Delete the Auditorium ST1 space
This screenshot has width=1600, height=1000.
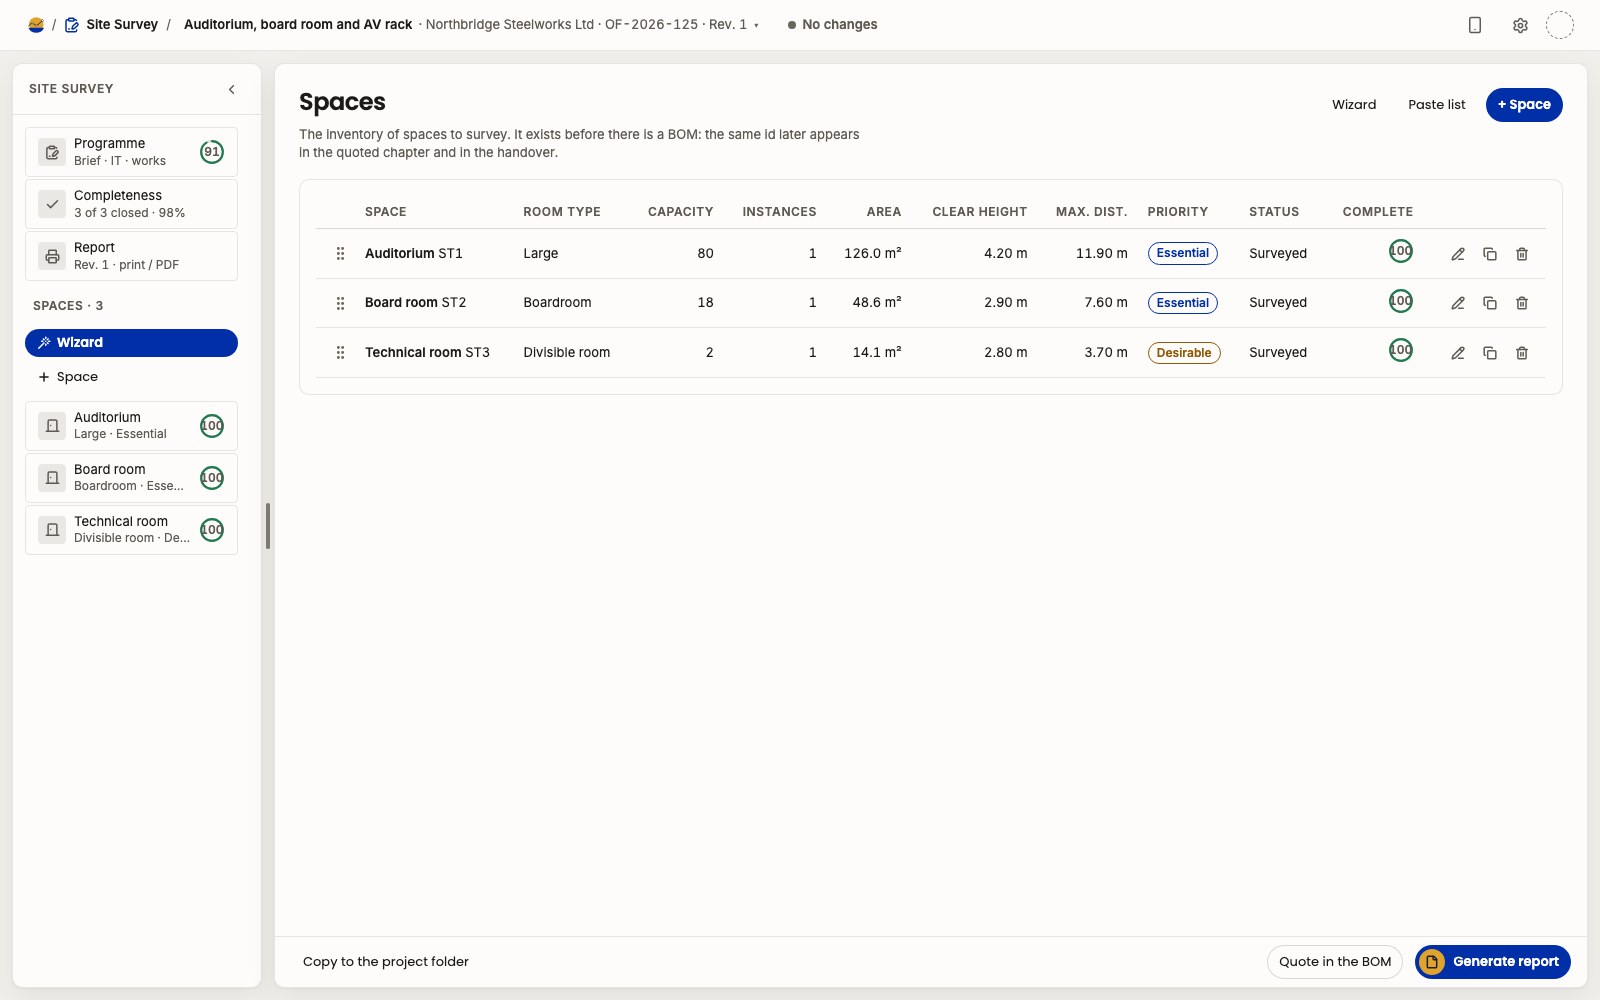[x=1522, y=254]
